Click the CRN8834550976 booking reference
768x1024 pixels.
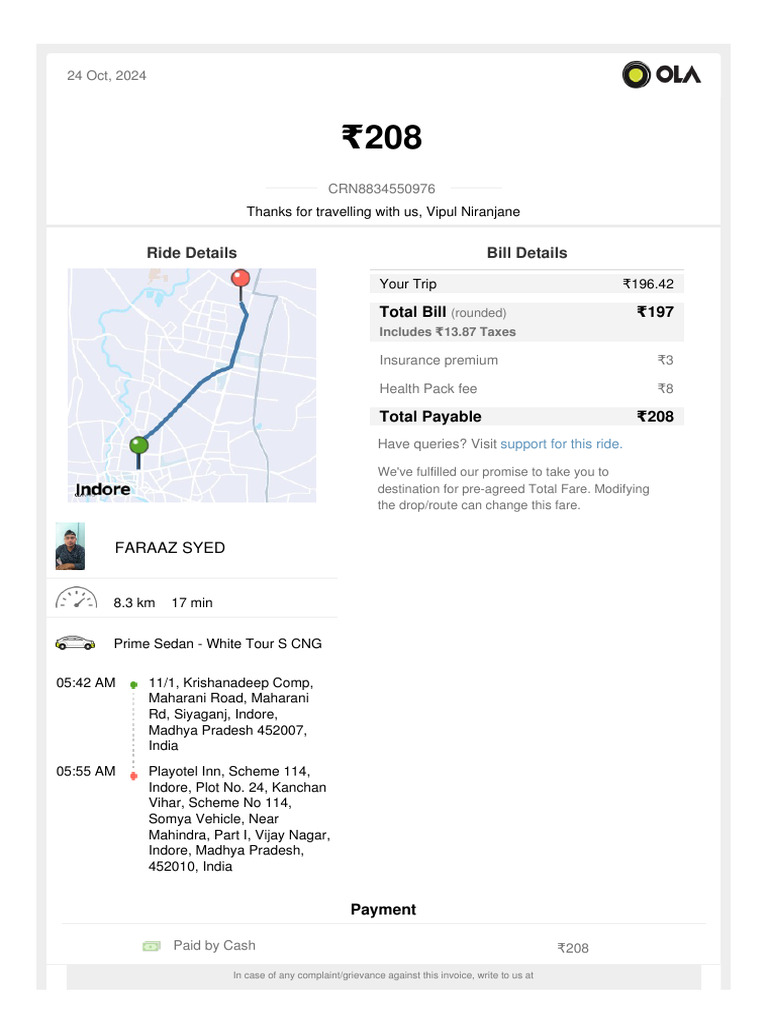[382, 188]
